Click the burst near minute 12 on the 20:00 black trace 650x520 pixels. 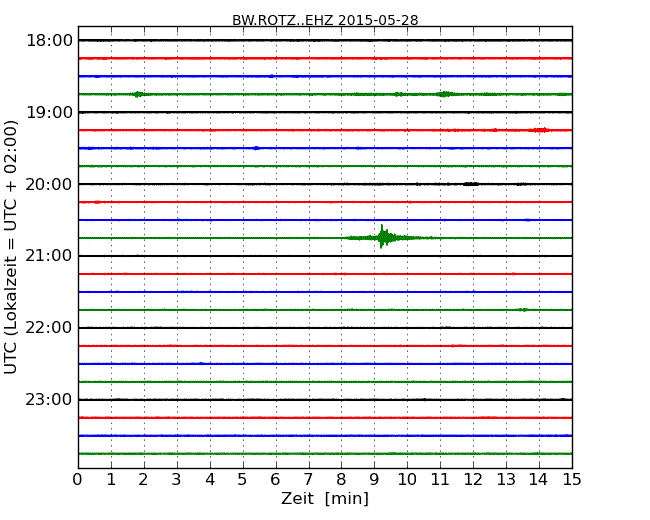point(471,184)
